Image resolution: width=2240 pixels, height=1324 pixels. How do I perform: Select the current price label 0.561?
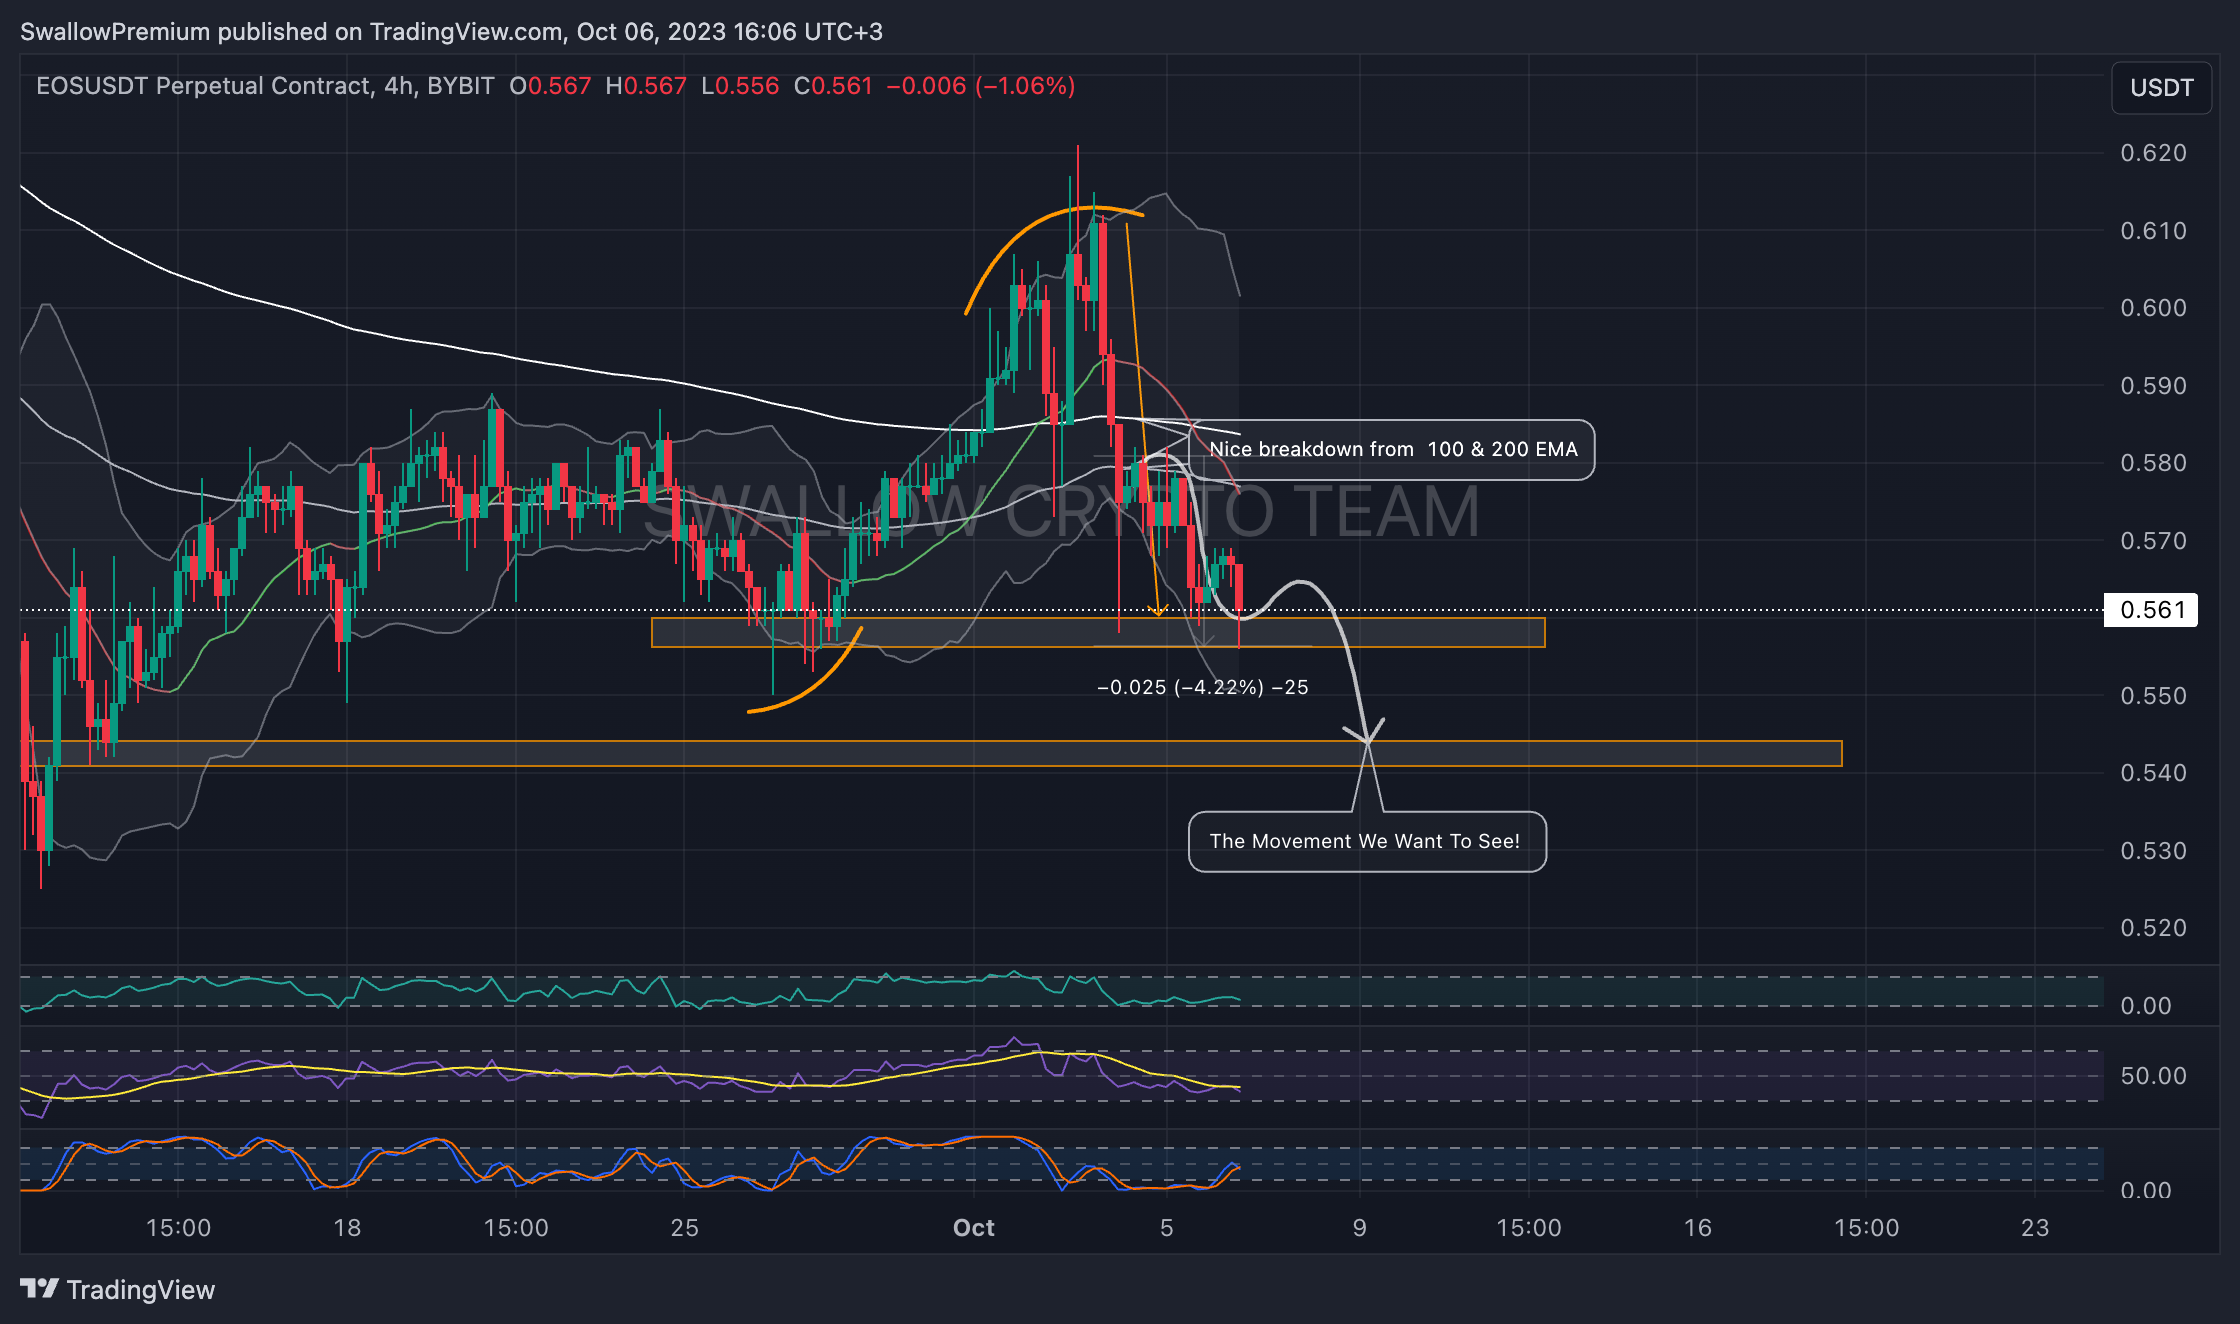pyautogui.click(x=2151, y=610)
